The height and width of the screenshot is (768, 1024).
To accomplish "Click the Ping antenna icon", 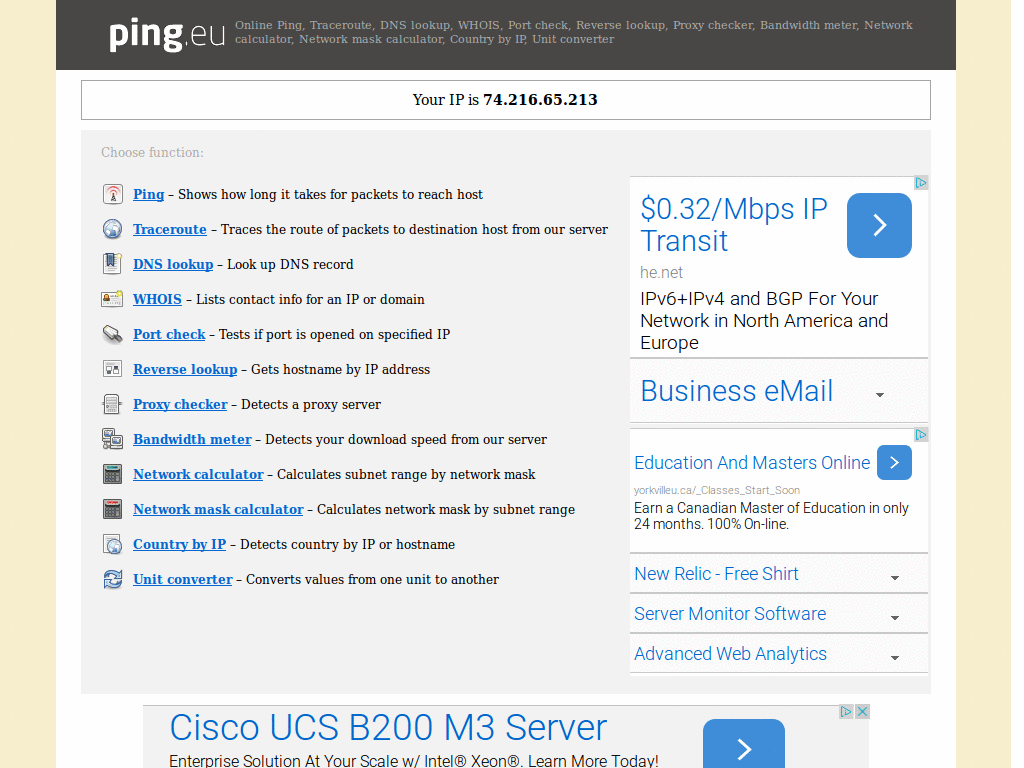I will 112,194.
